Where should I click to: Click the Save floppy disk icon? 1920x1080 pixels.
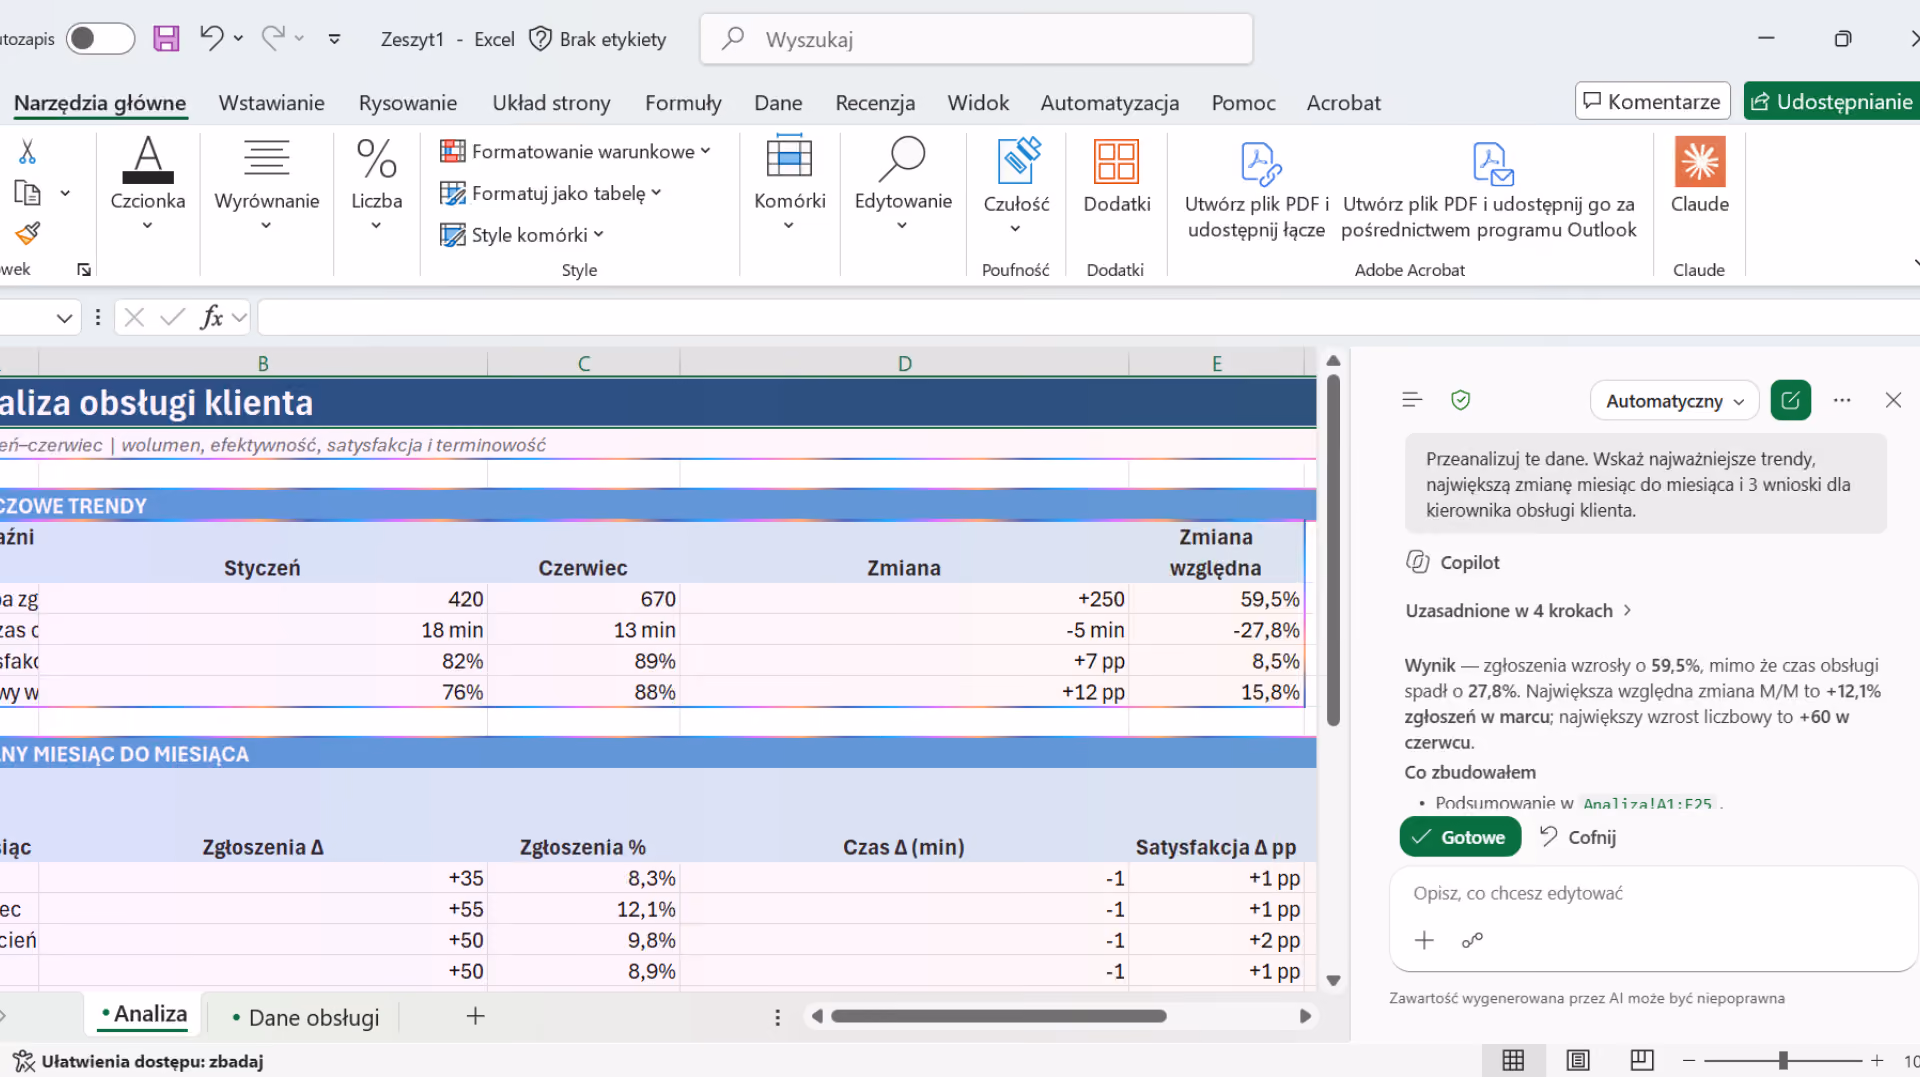click(x=166, y=39)
